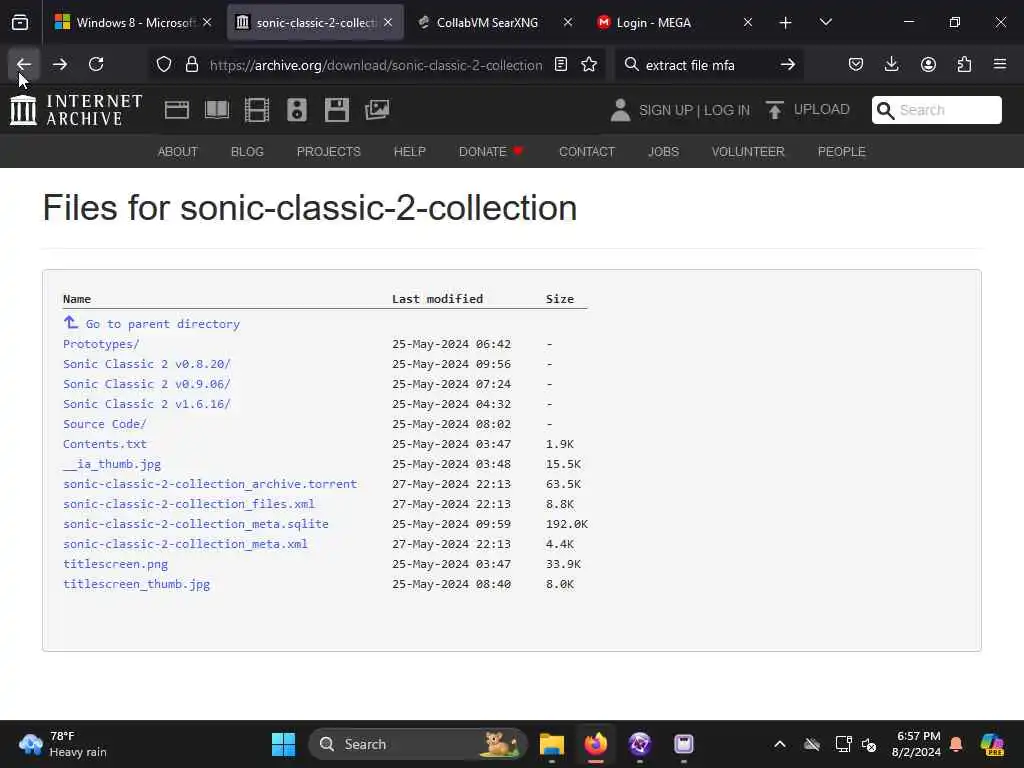
Task: Open Firefox account icon
Action: pos(928,64)
